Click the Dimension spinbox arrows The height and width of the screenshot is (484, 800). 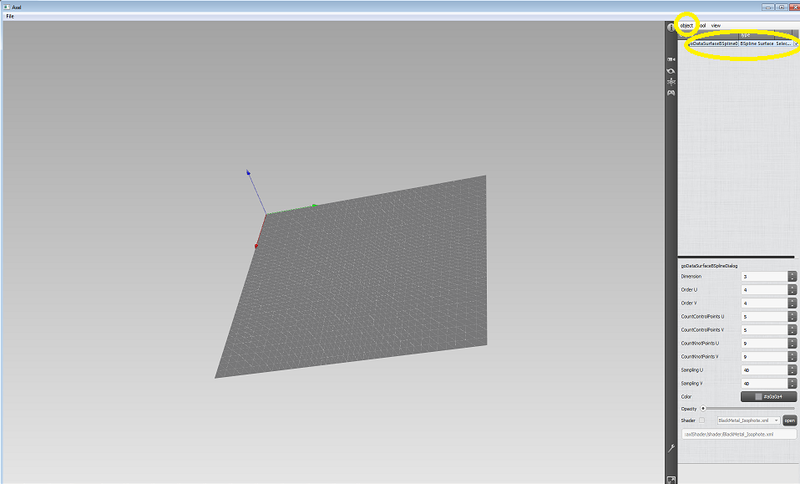pyautogui.click(x=792, y=276)
